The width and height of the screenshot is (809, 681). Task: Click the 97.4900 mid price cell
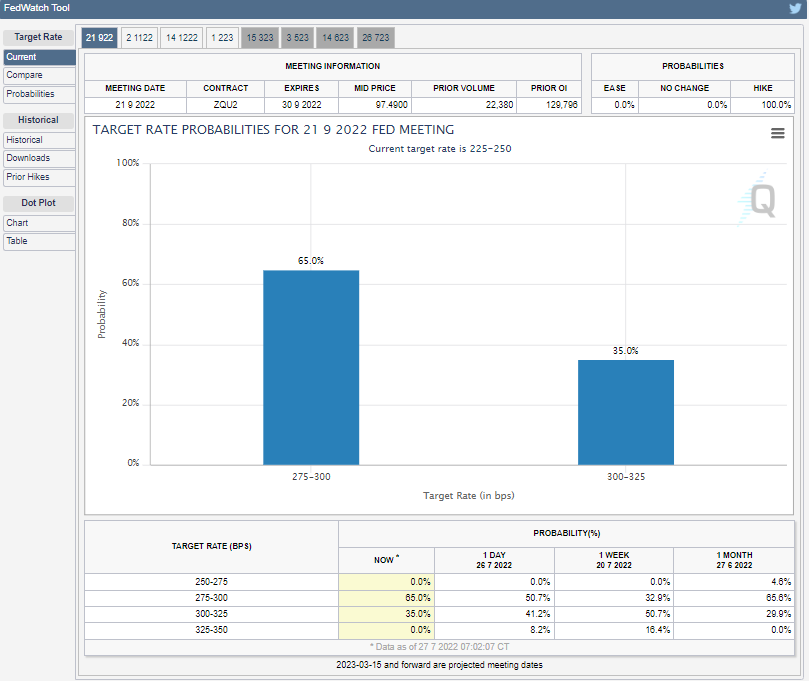click(375, 105)
